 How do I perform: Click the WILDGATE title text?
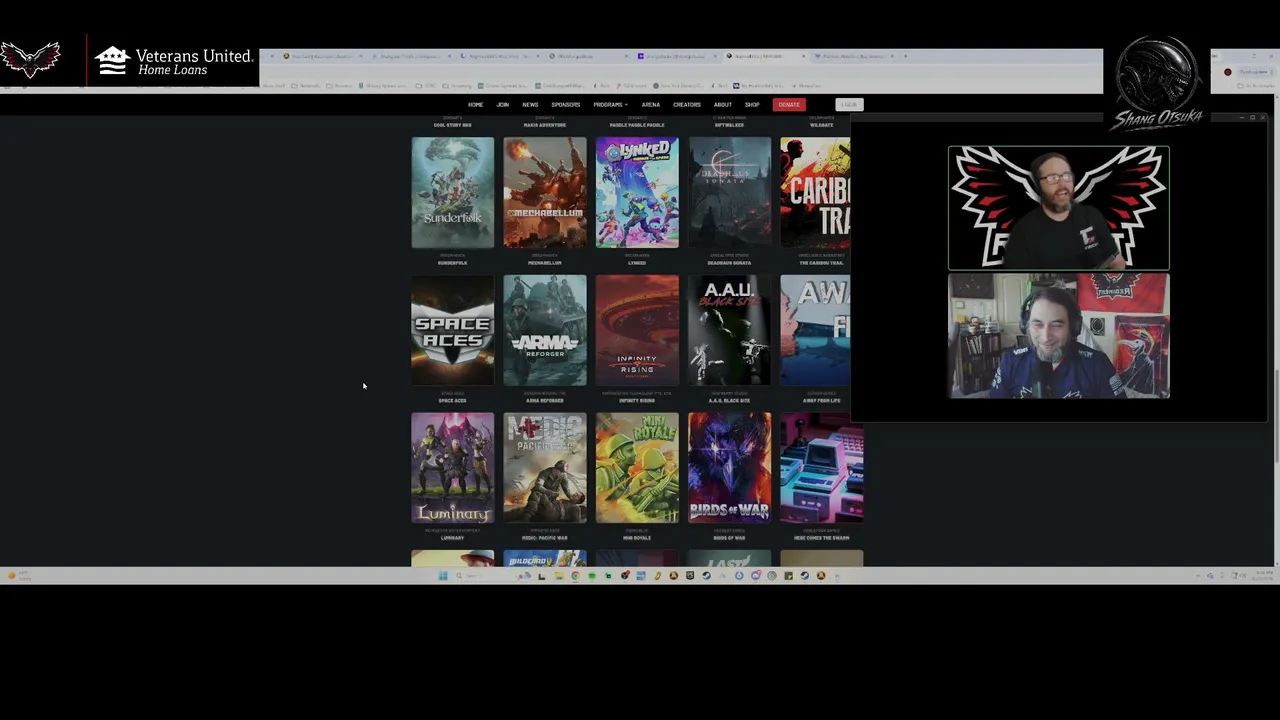[821, 125]
